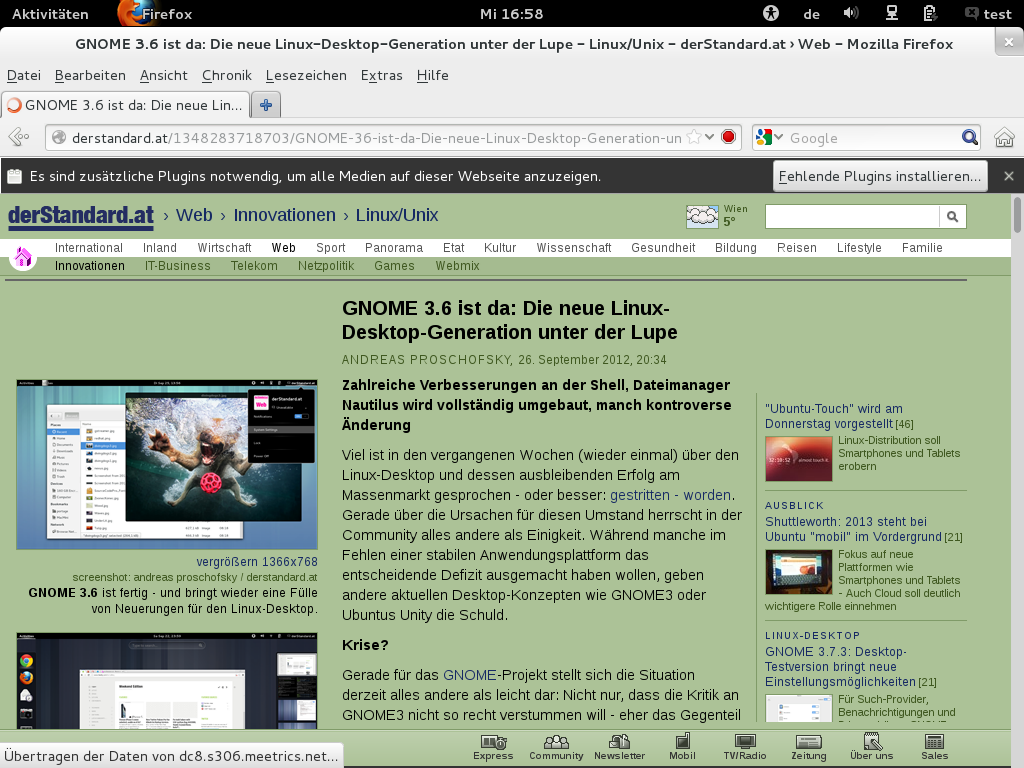This screenshot has height=768, width=1024.
Task: Open the accessibility menu icon
Action: click(771, 13)
